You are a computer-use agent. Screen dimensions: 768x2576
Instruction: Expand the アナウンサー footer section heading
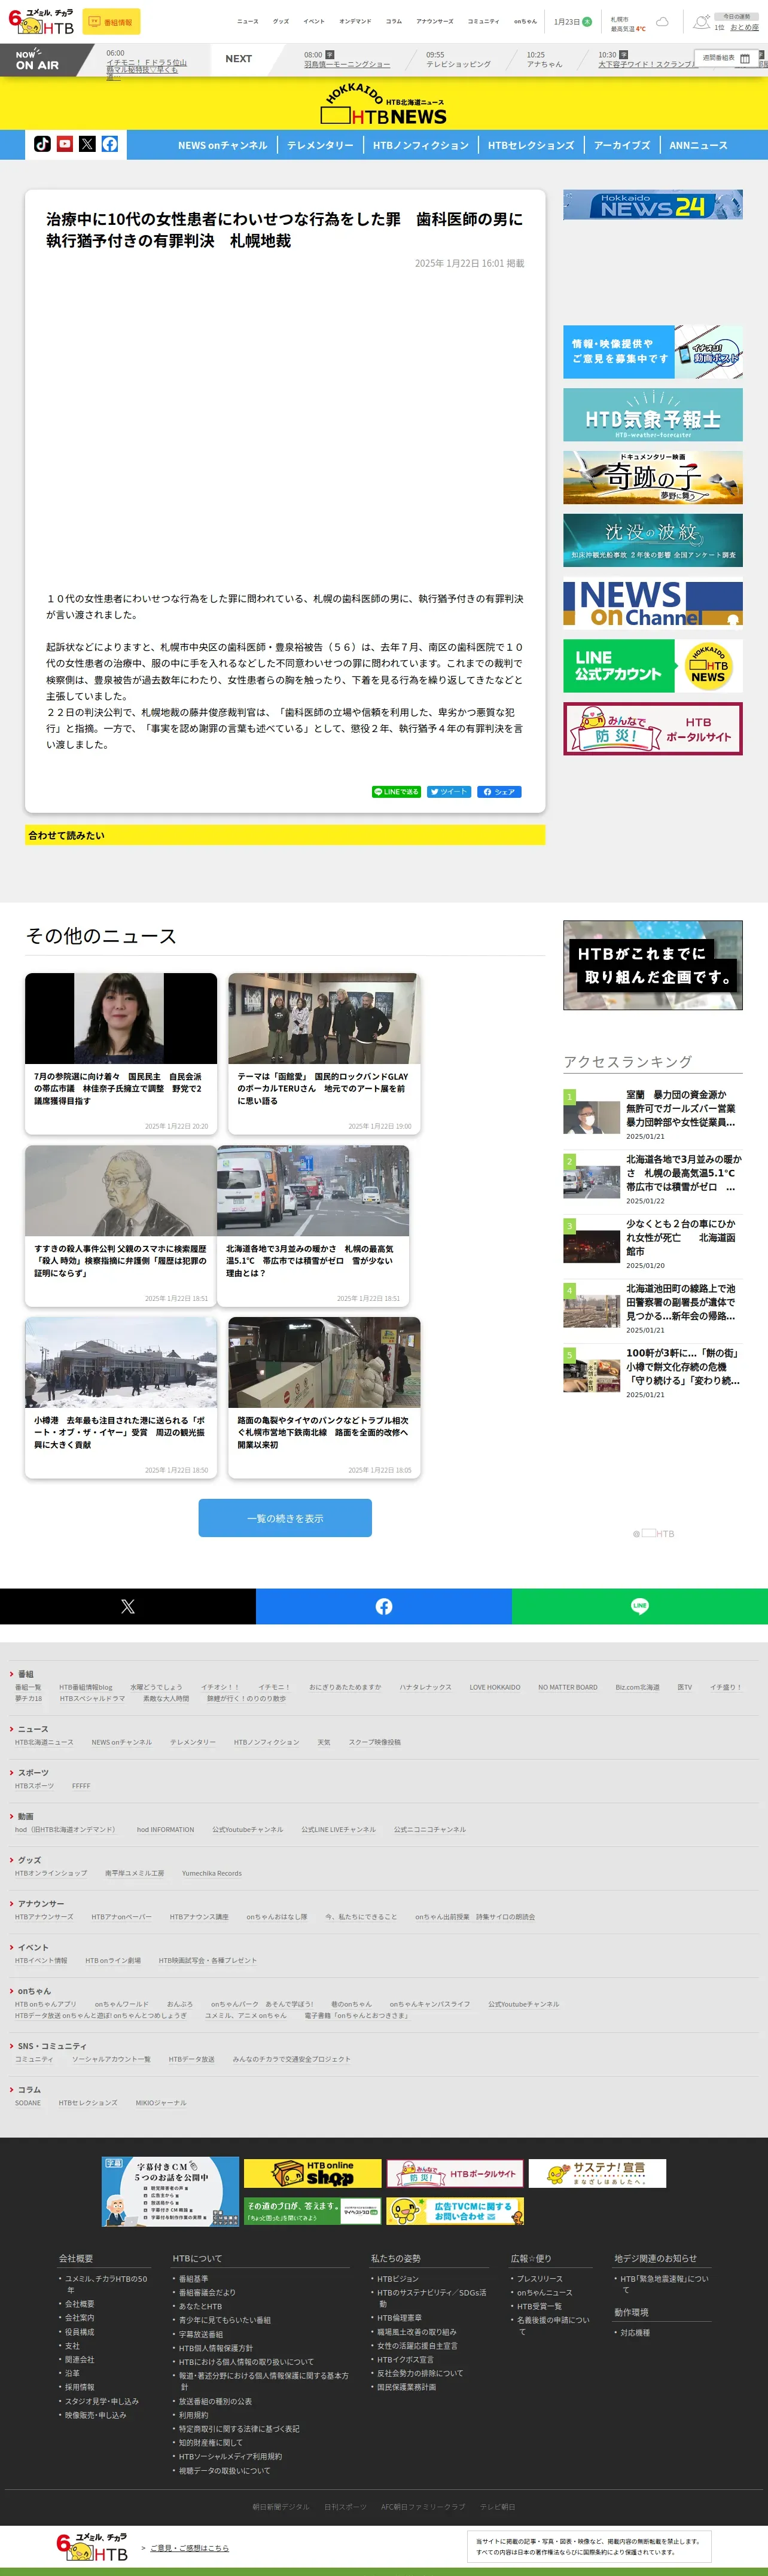41,1903
